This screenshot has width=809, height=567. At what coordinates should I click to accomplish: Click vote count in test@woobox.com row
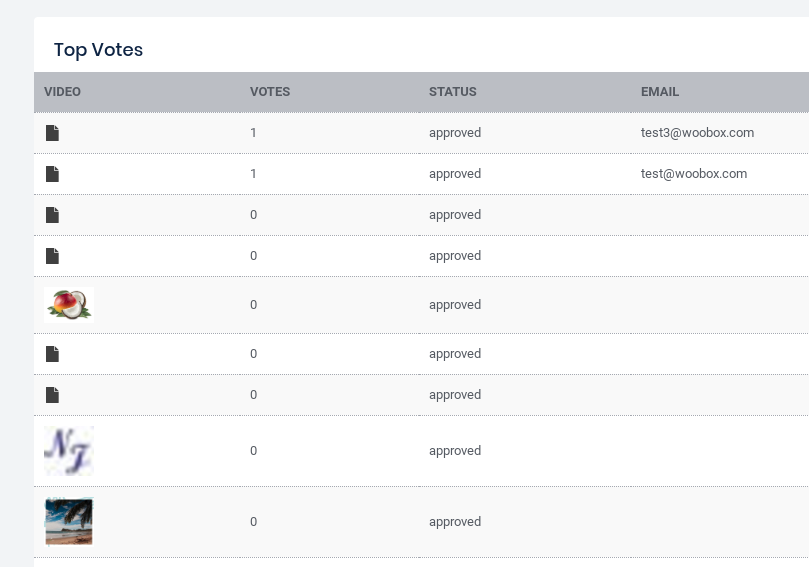tap(254, 174)
